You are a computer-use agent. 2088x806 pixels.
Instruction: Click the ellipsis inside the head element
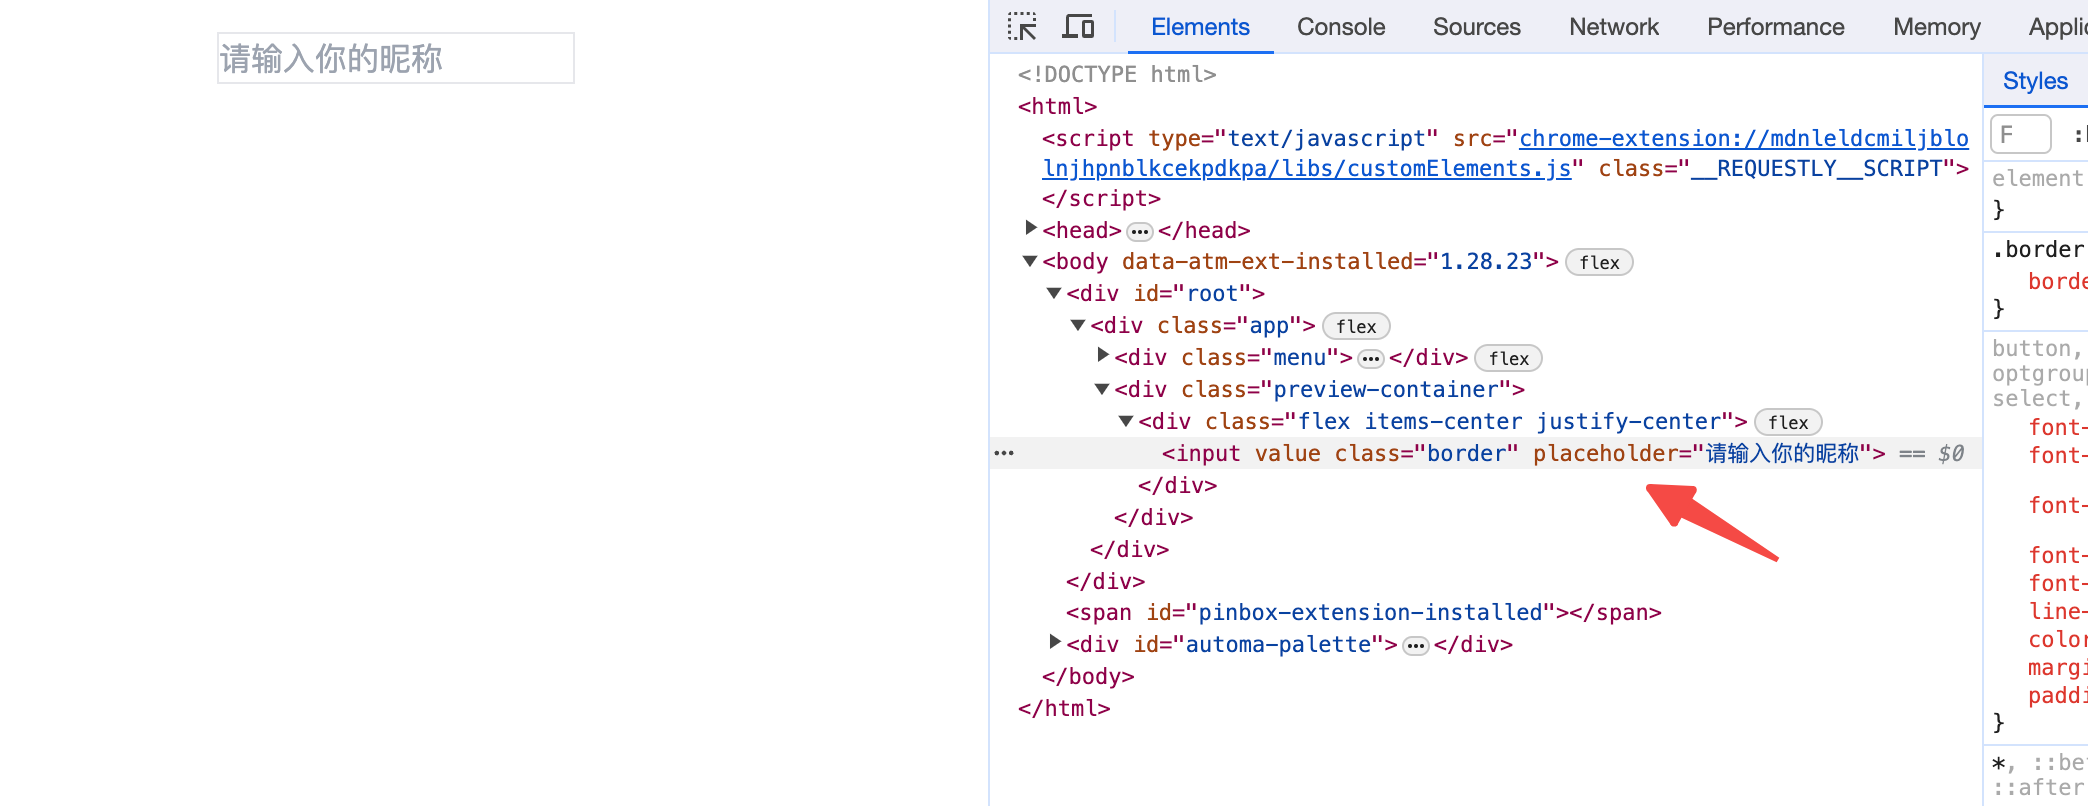pyautogui.click(x=1140, y=232)
